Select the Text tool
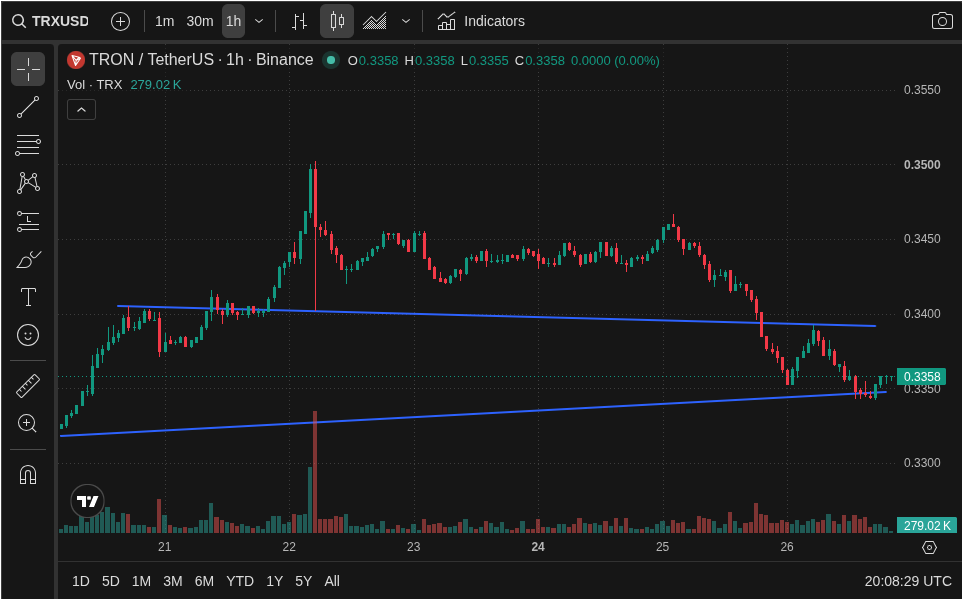This screenshot has height=599, width=962. click(28, 297)
